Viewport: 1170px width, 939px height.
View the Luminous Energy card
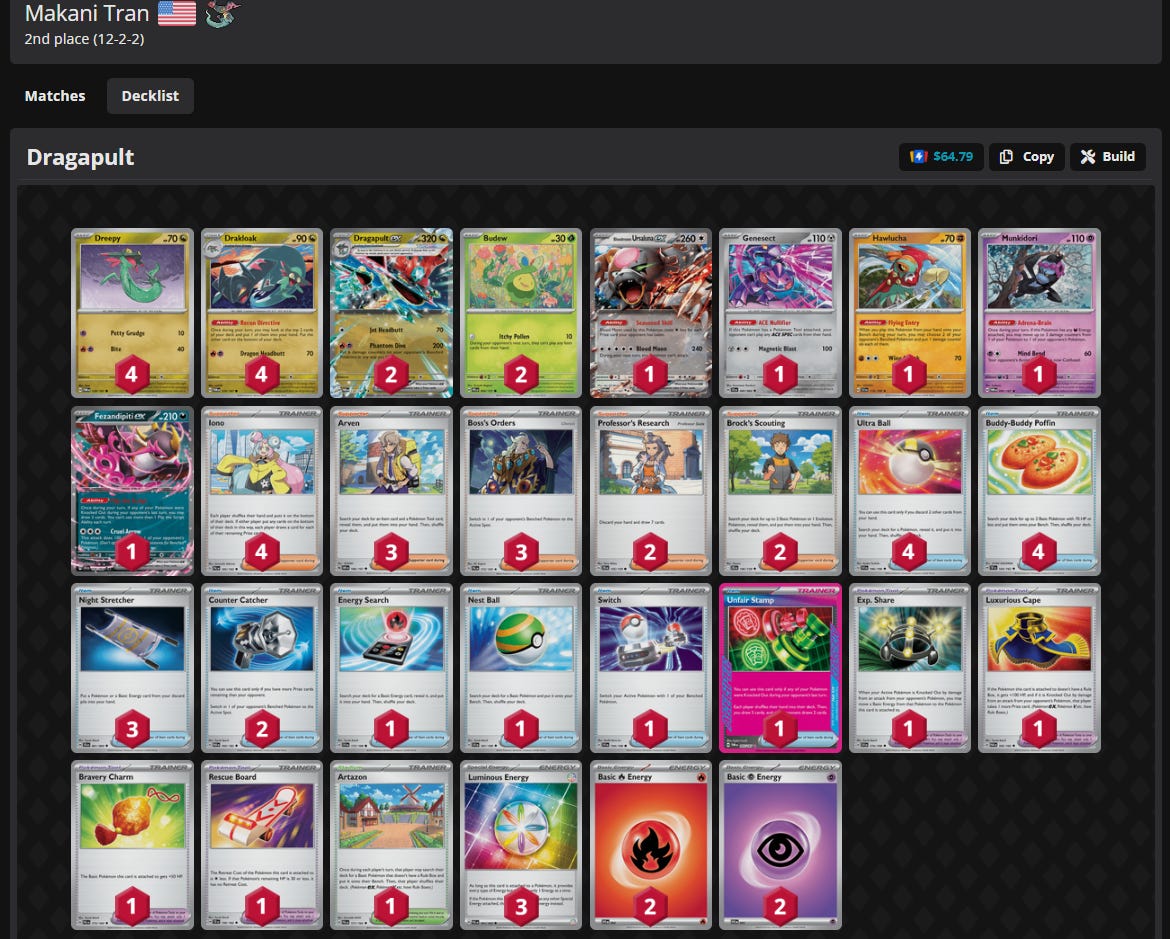point(521,845)
